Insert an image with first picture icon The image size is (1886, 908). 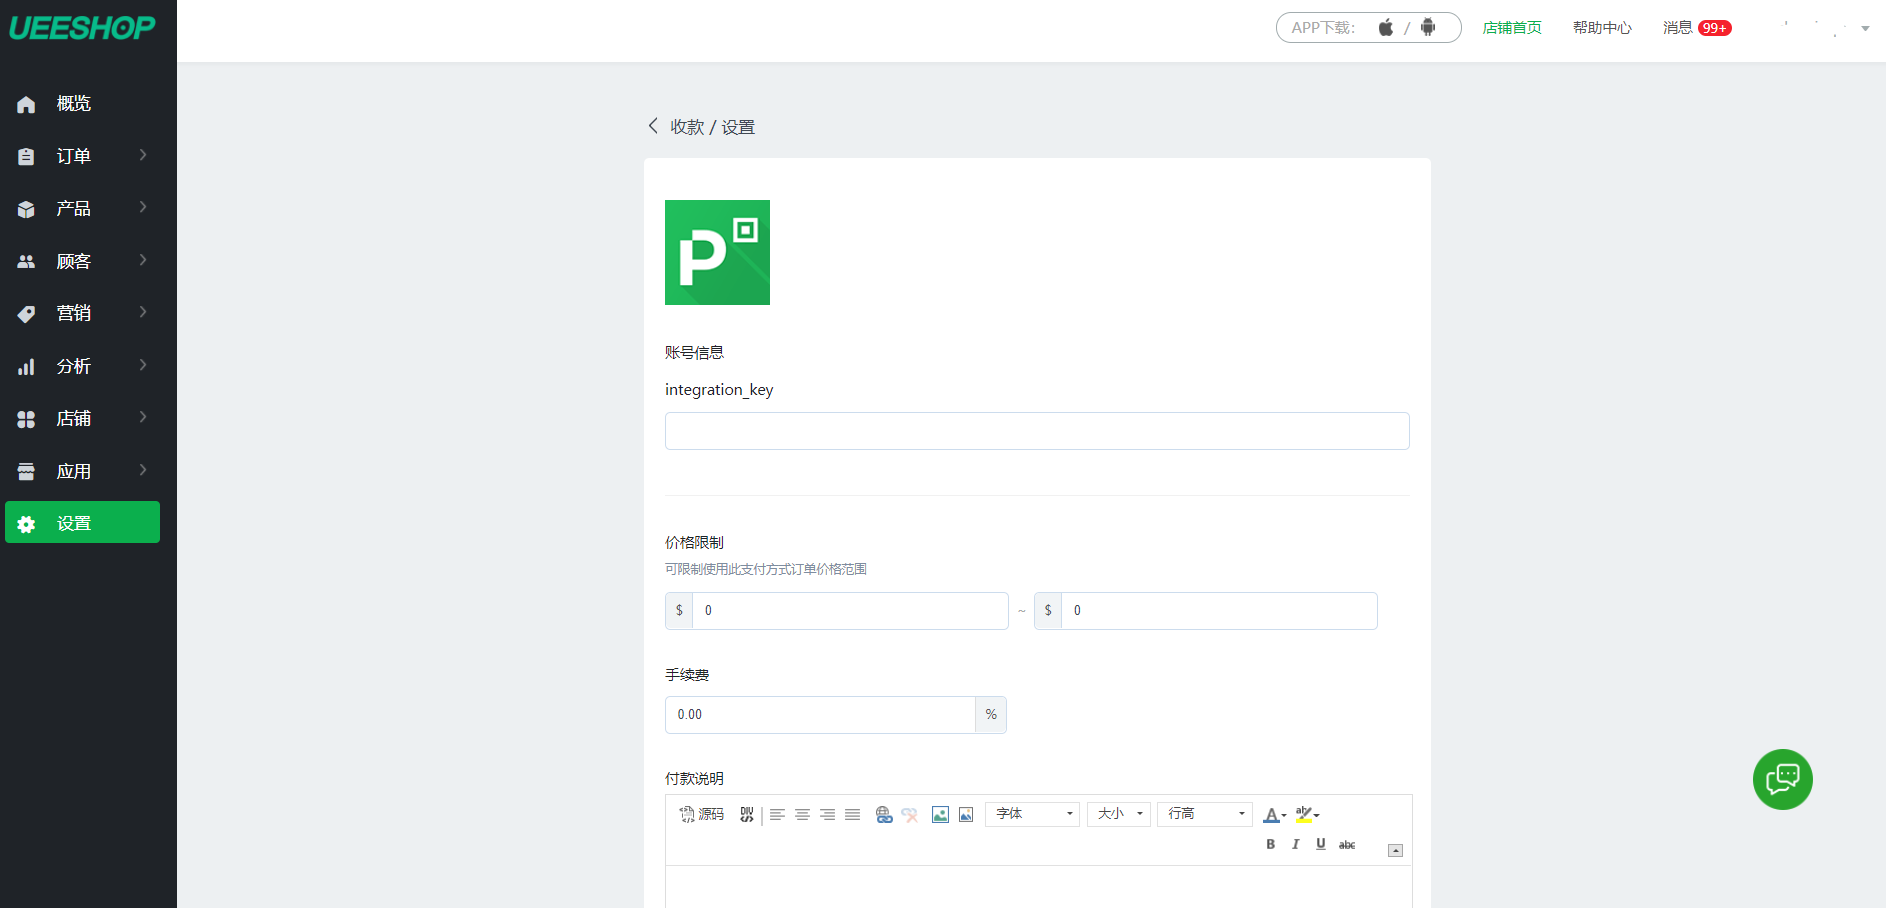pos(940,814)
